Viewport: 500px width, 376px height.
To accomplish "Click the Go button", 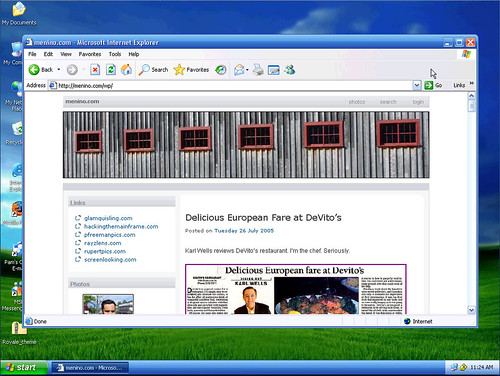I will point(433,85).
